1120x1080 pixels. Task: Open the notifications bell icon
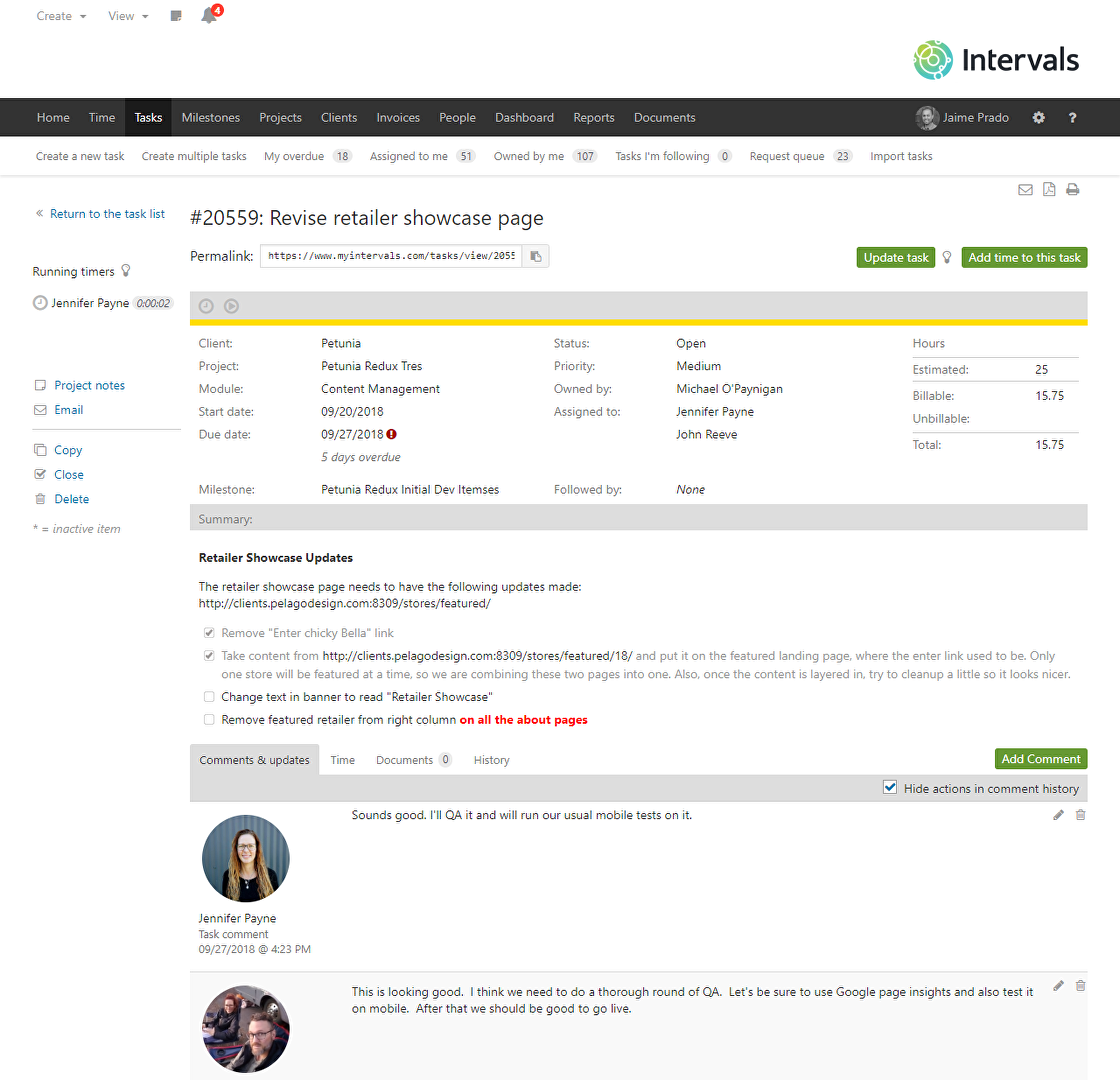pos(209,16)
